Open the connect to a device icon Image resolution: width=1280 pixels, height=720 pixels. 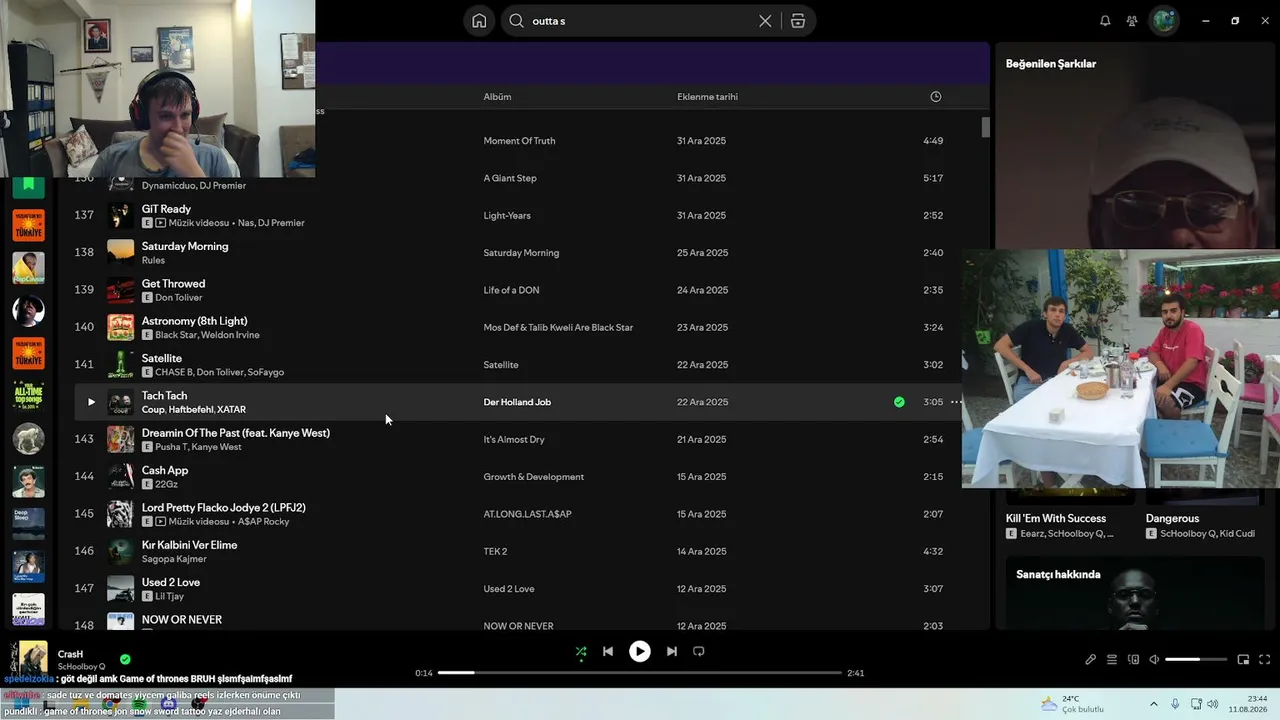coord(1133,660)
